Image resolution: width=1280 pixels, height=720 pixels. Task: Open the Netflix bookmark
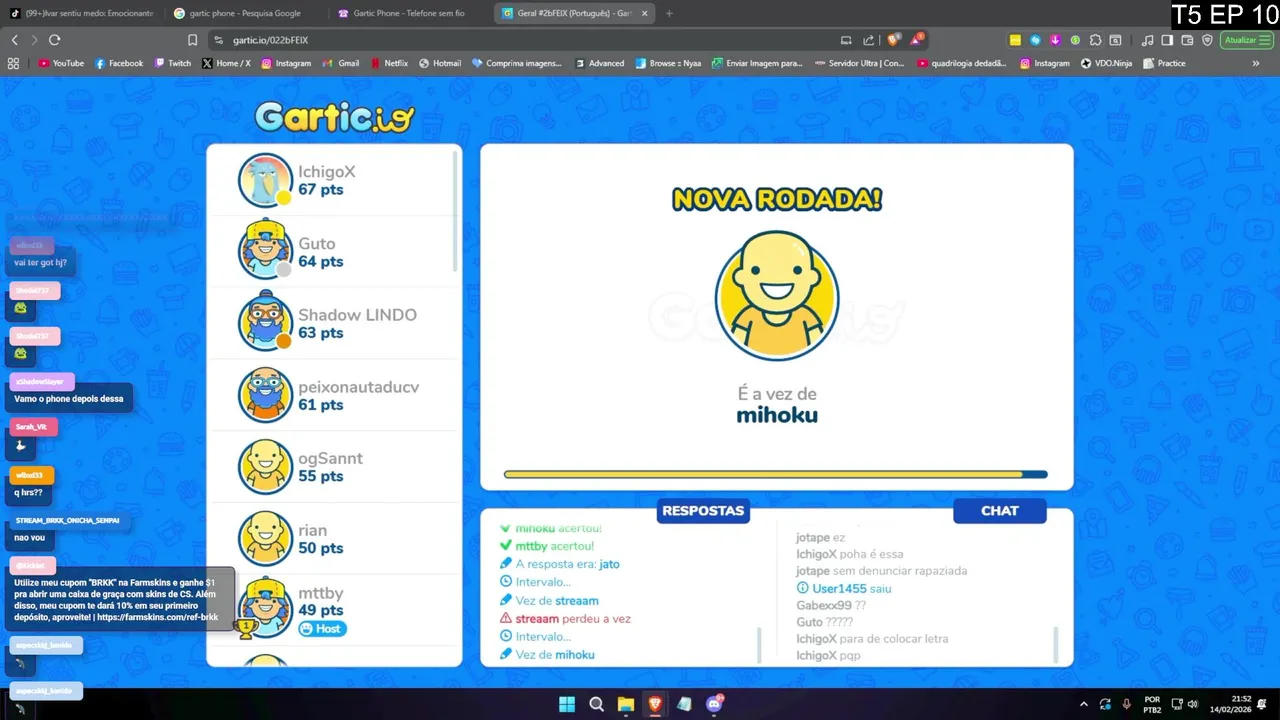coord(389,63)
